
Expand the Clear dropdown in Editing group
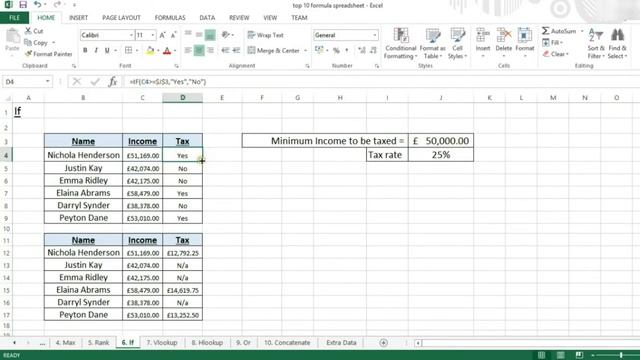[567, 54]
